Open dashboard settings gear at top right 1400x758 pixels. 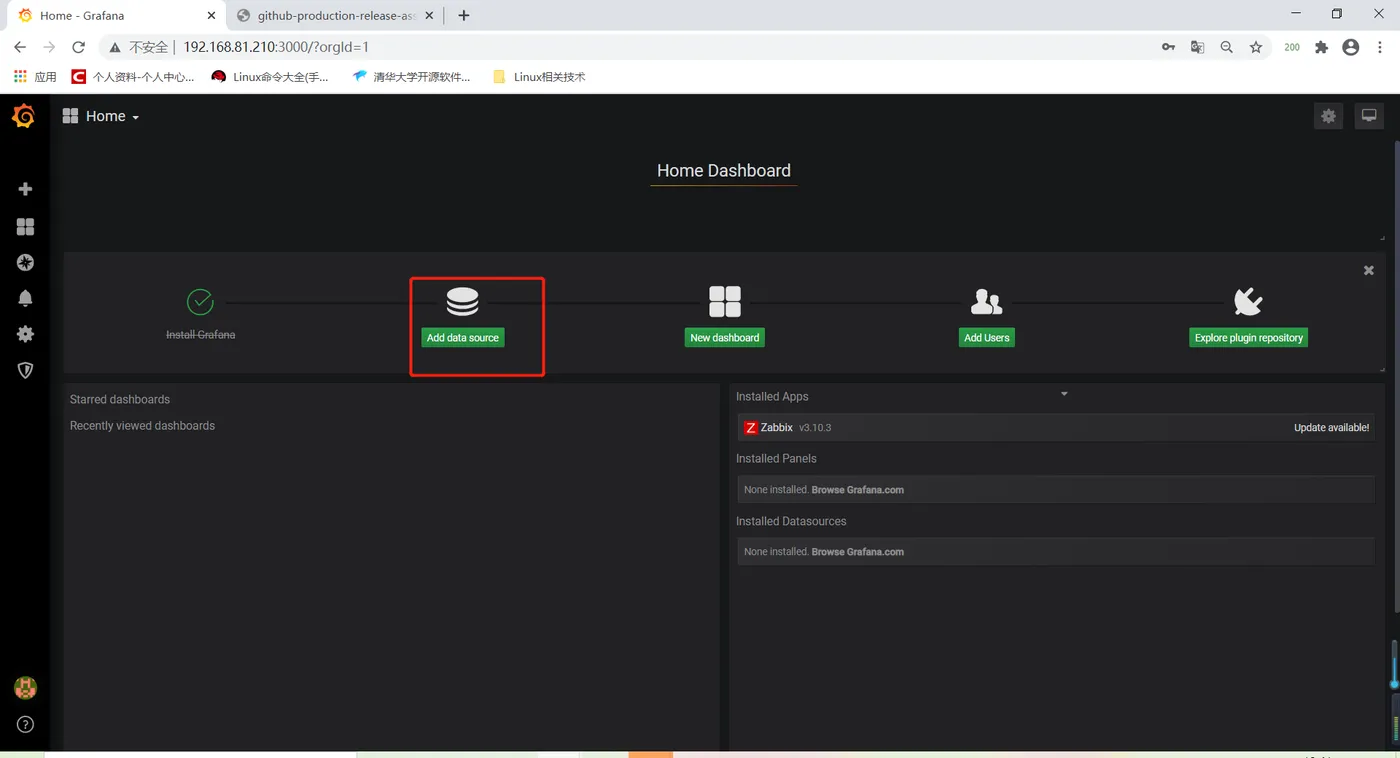click(x=1328, y=116)
